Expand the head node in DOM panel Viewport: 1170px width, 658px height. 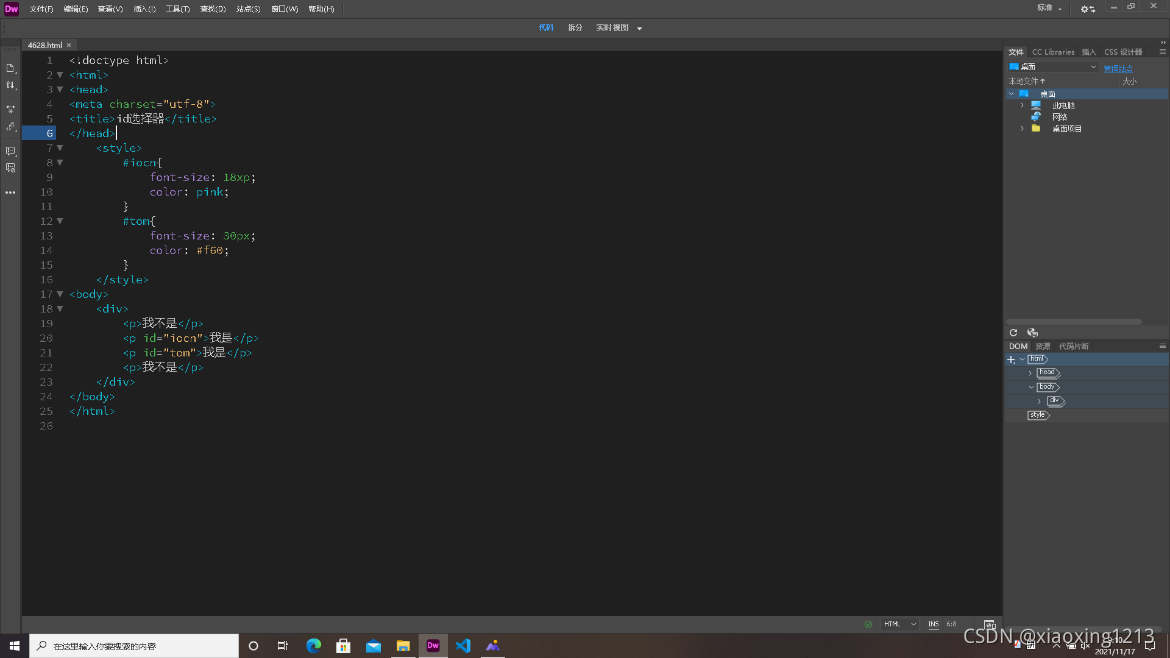tap(1030, 373)
